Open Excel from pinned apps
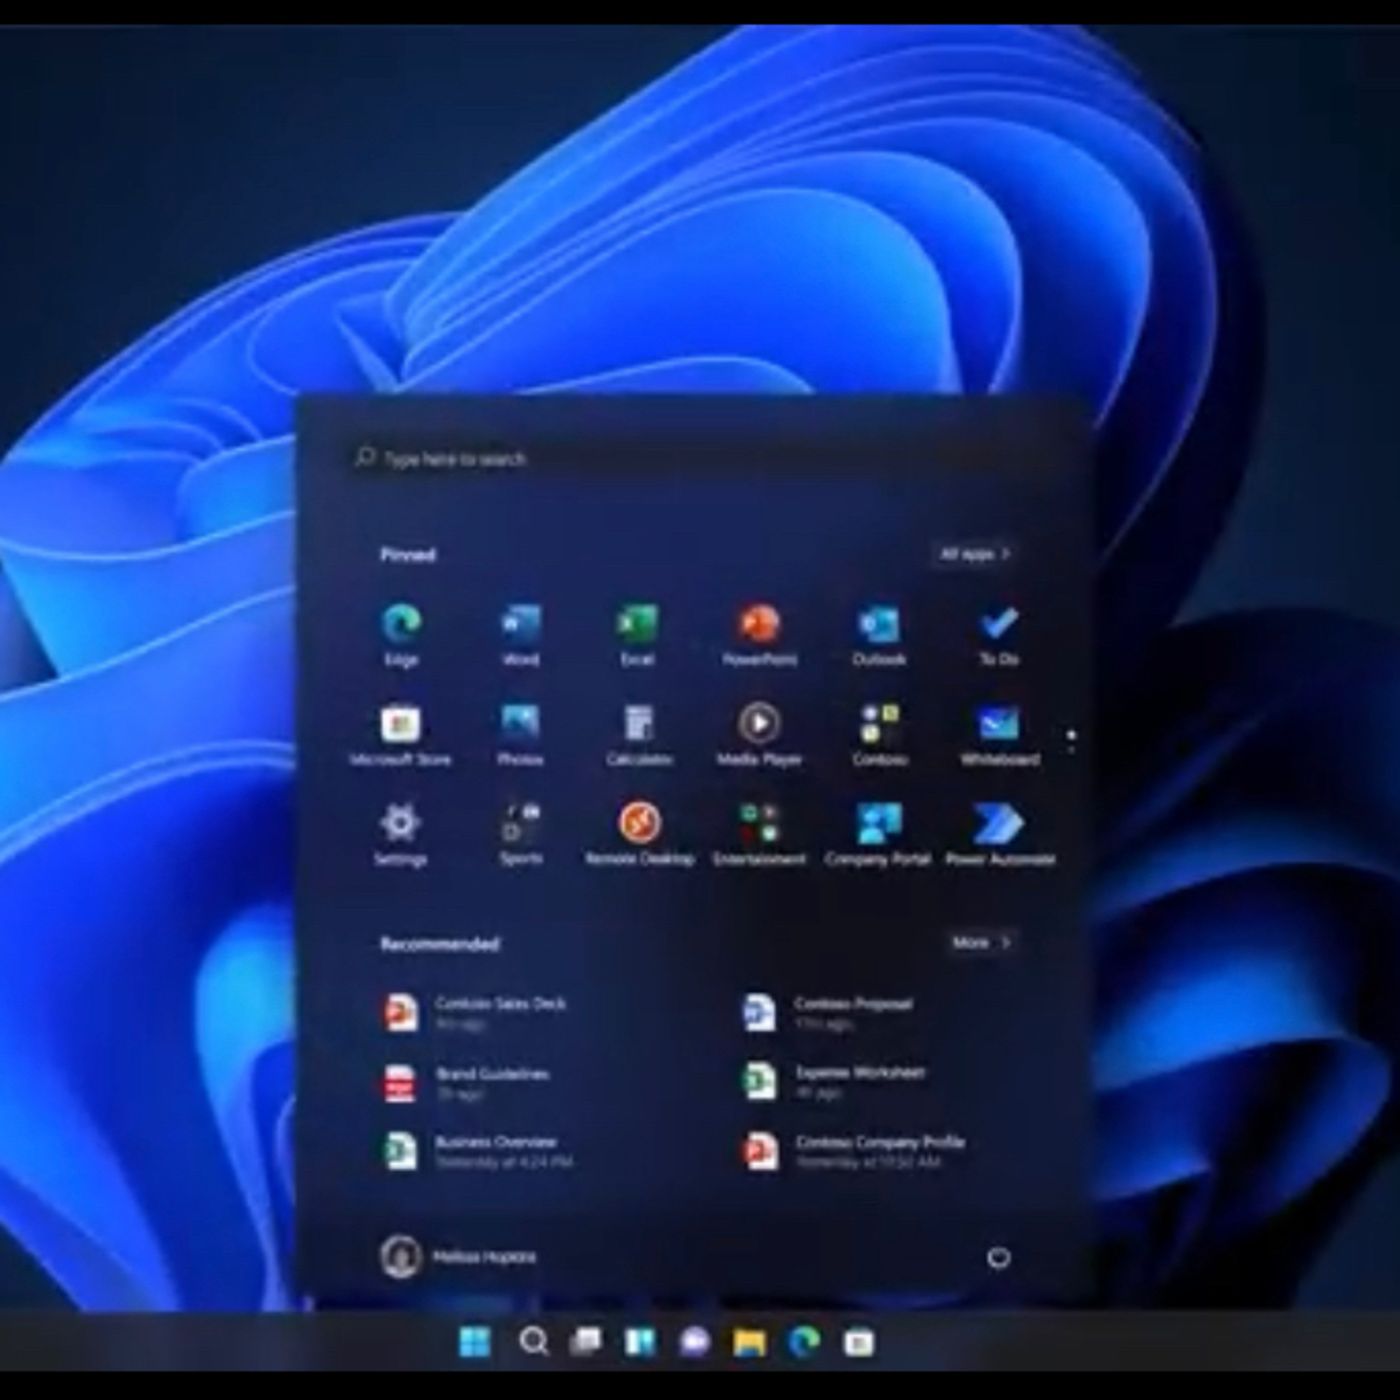This screenshot has width=1400, height=1400. click(638, 634)
